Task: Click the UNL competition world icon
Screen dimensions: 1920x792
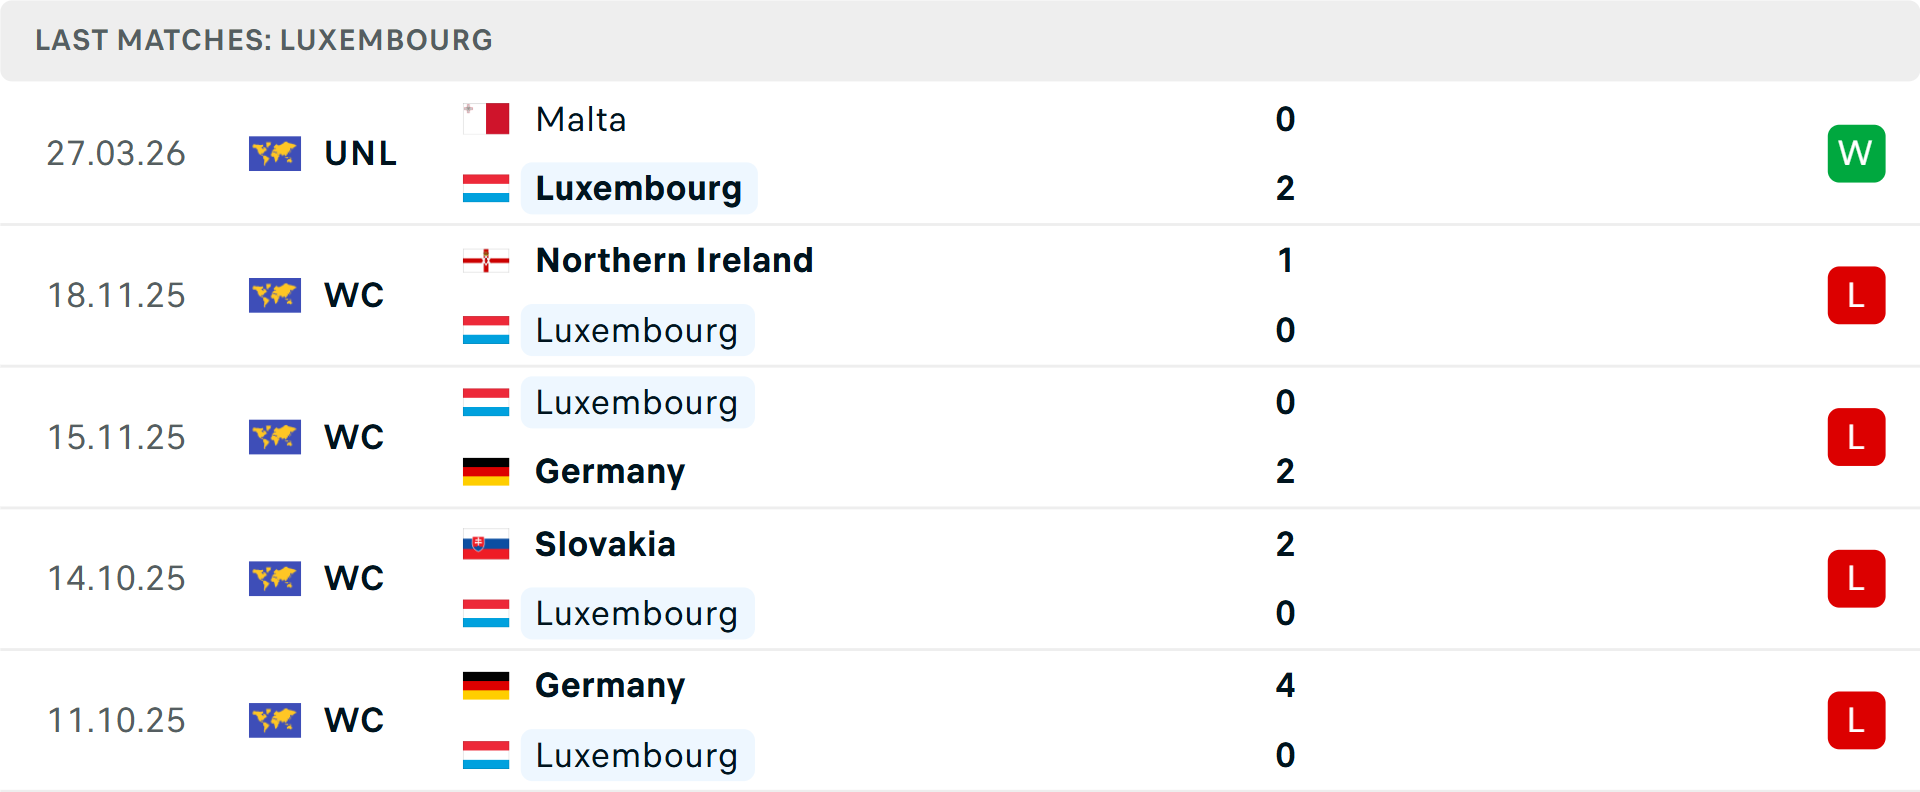Action: [275, 153]
